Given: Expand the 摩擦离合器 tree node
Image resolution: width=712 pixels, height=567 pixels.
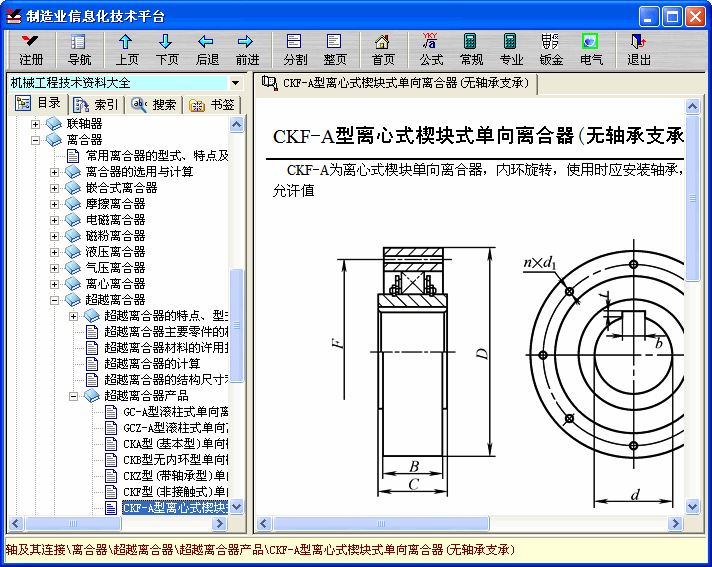Looking at the screenshot, I should 55,204.
